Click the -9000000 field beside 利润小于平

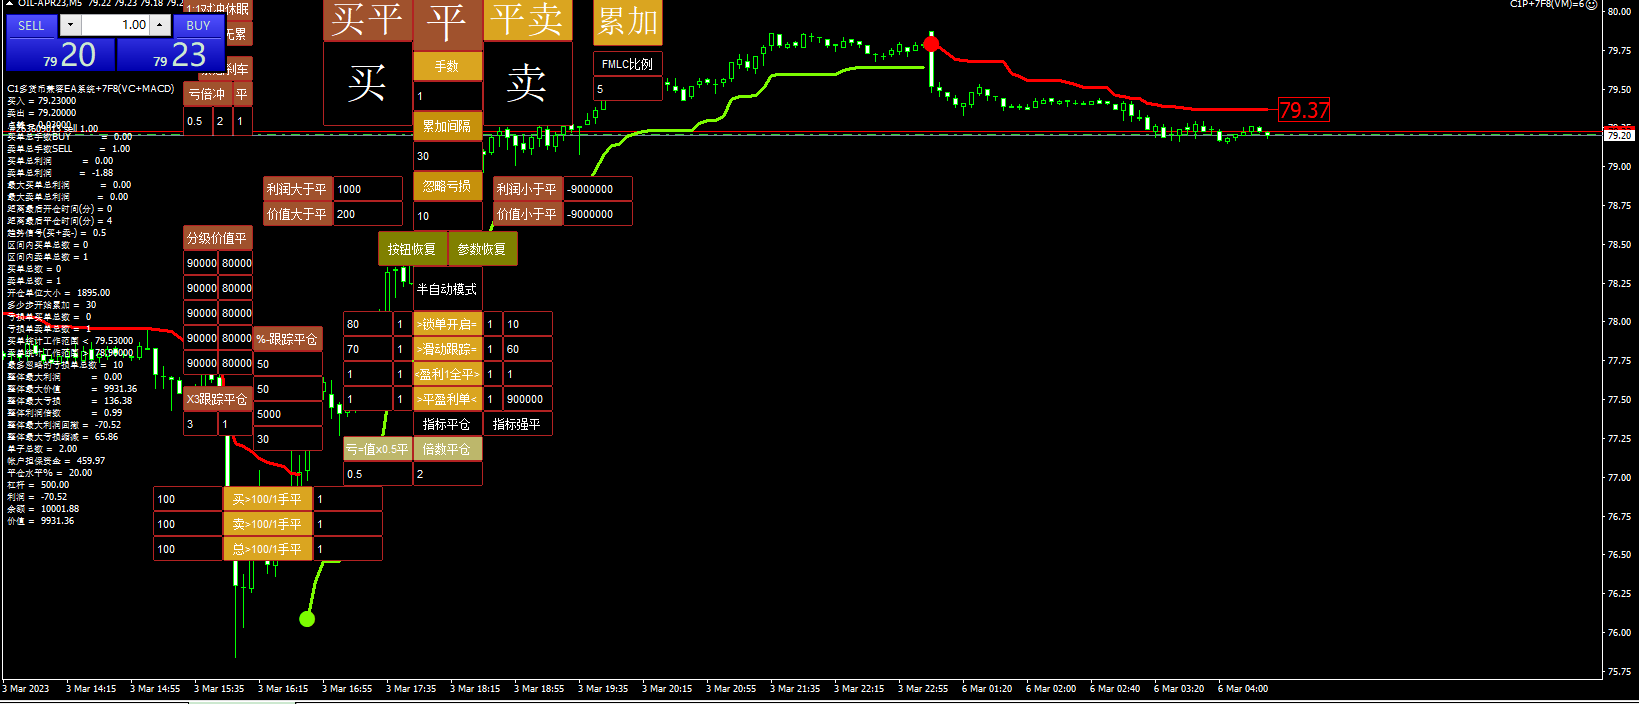pyautogui.click(x=597, y=189)
